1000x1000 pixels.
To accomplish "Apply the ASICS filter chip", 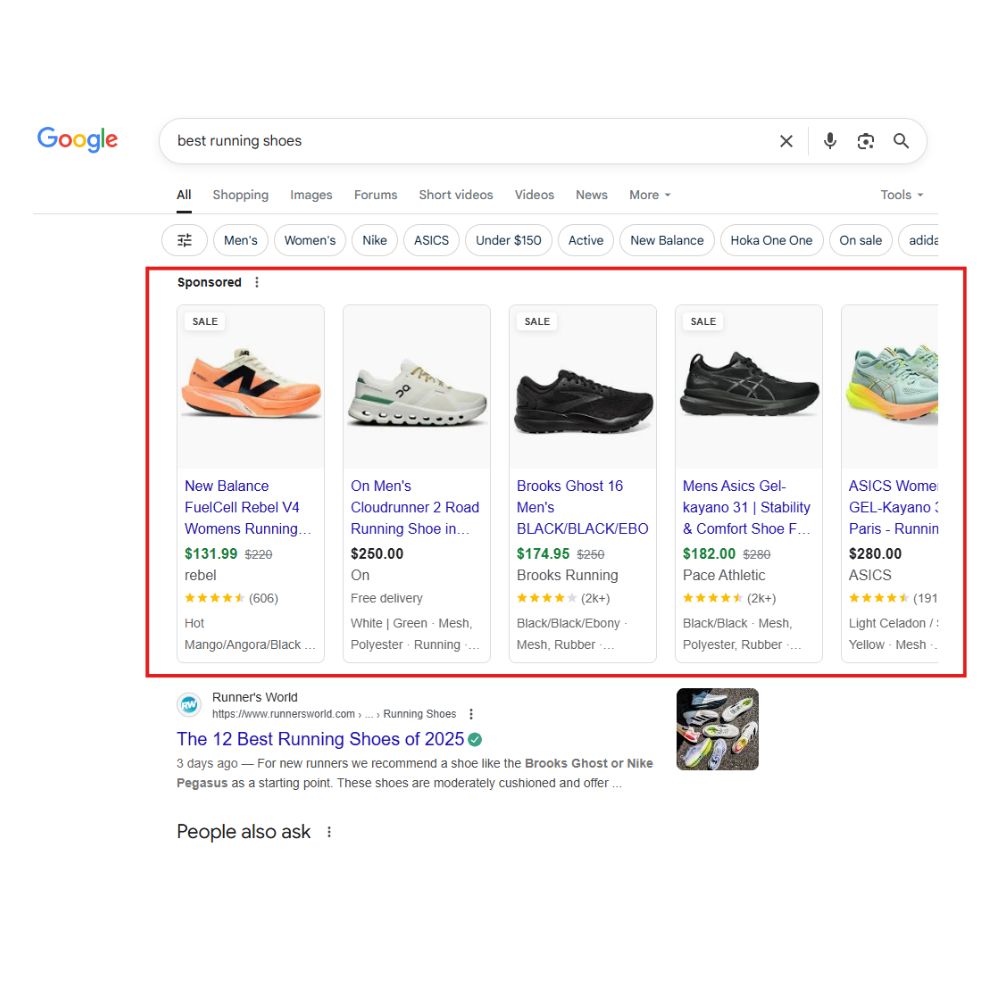I will click(431, 240).
